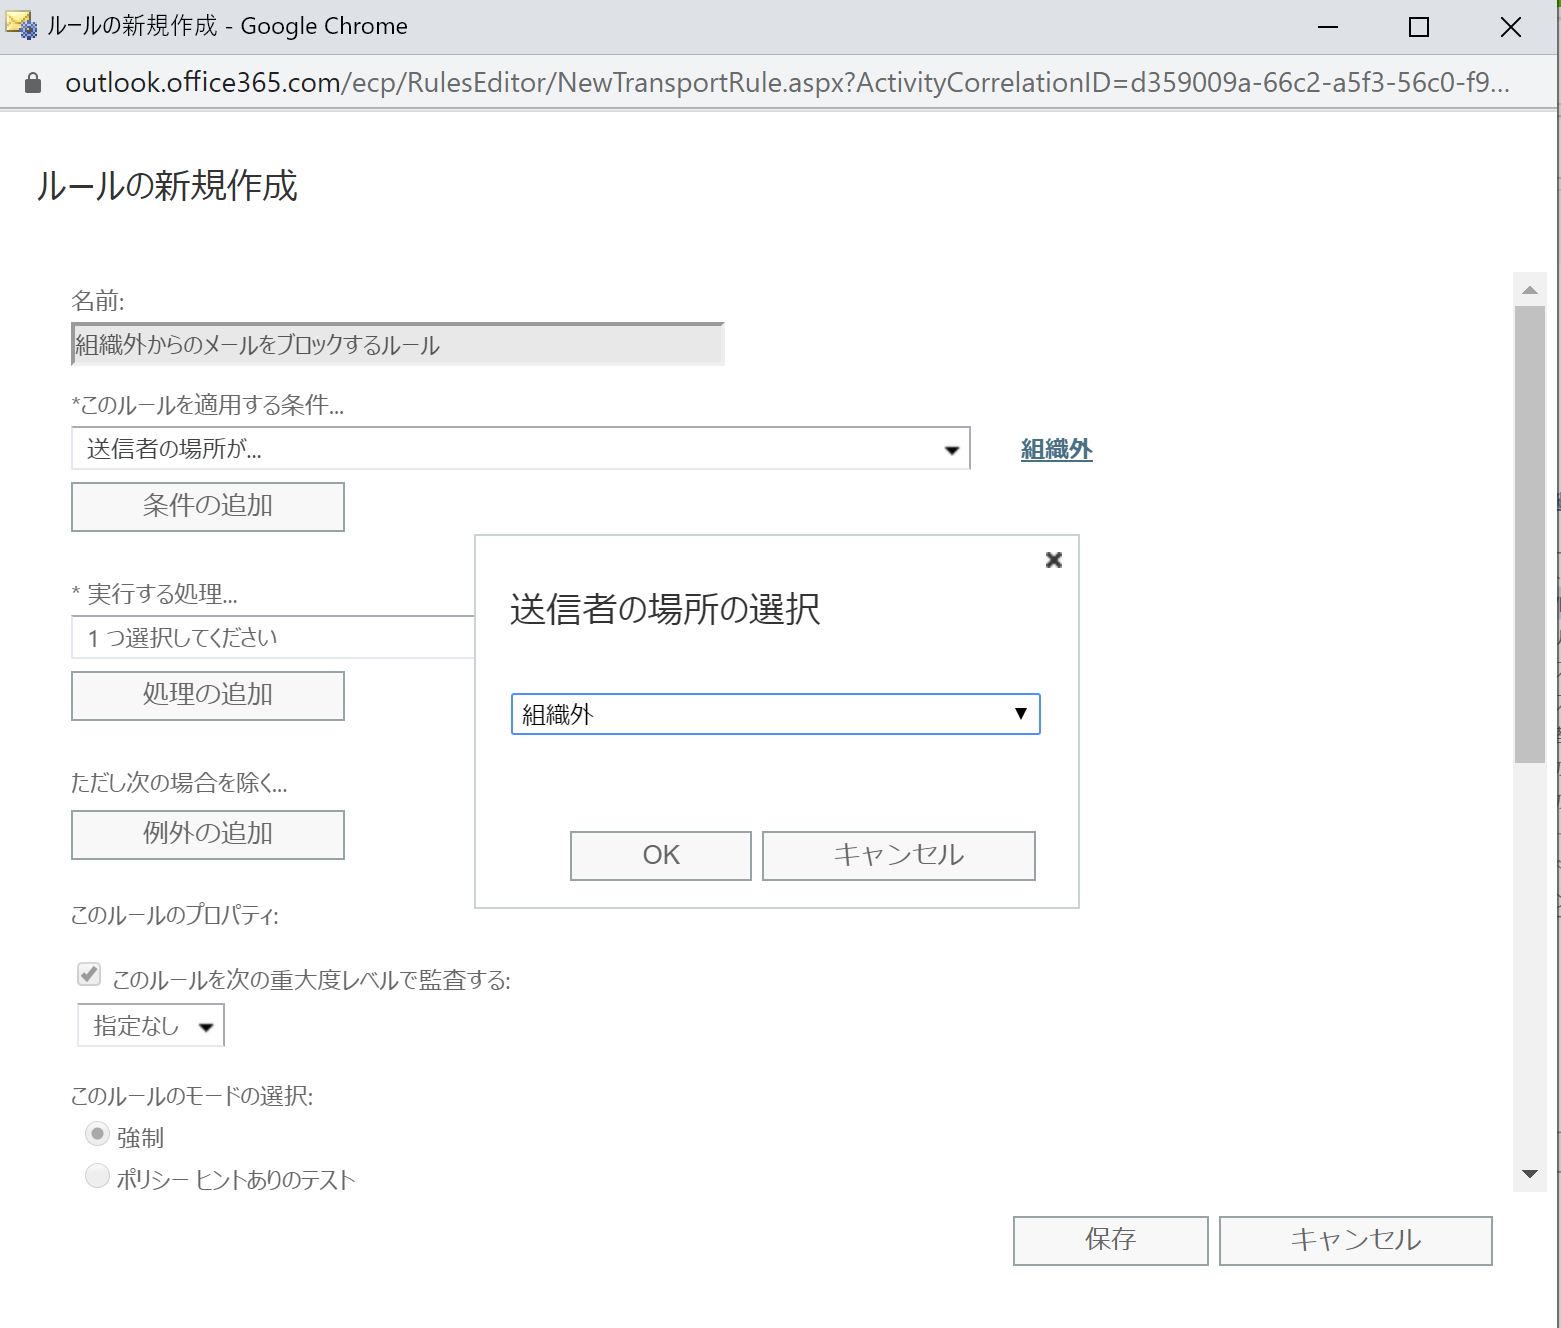Focus the 名前 rule name field
This screenshot has height=1328, width=1561.
point(398,344)
